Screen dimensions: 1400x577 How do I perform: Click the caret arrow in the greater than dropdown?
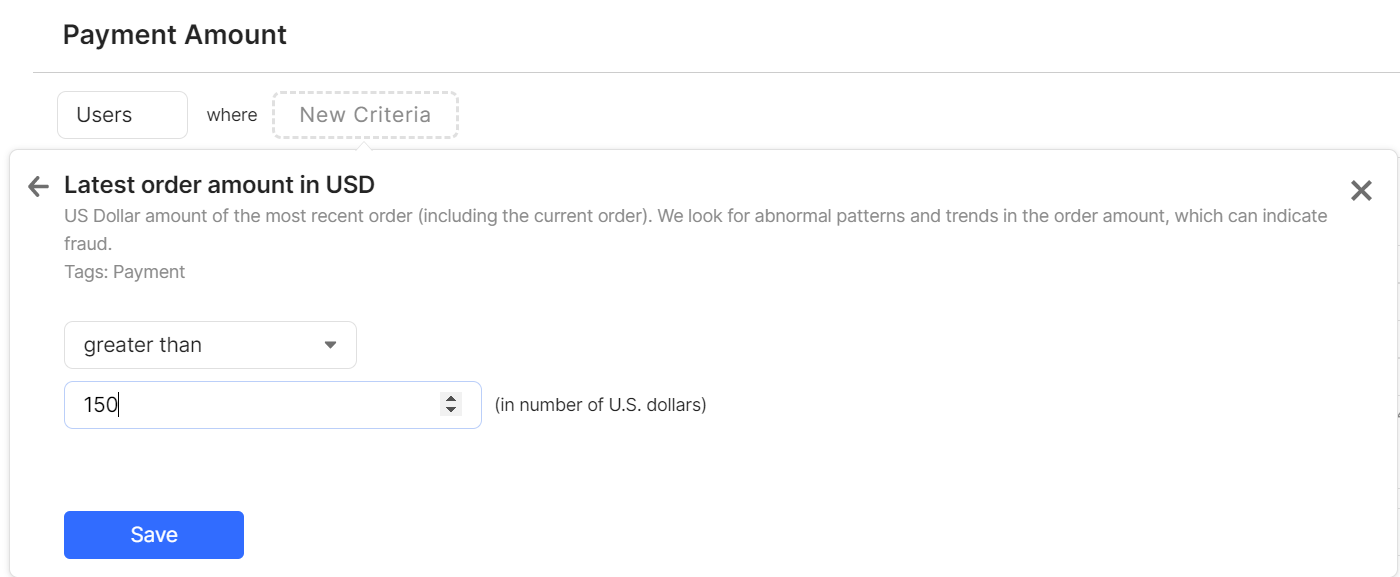pyautogui.click(x=331, y=345)
